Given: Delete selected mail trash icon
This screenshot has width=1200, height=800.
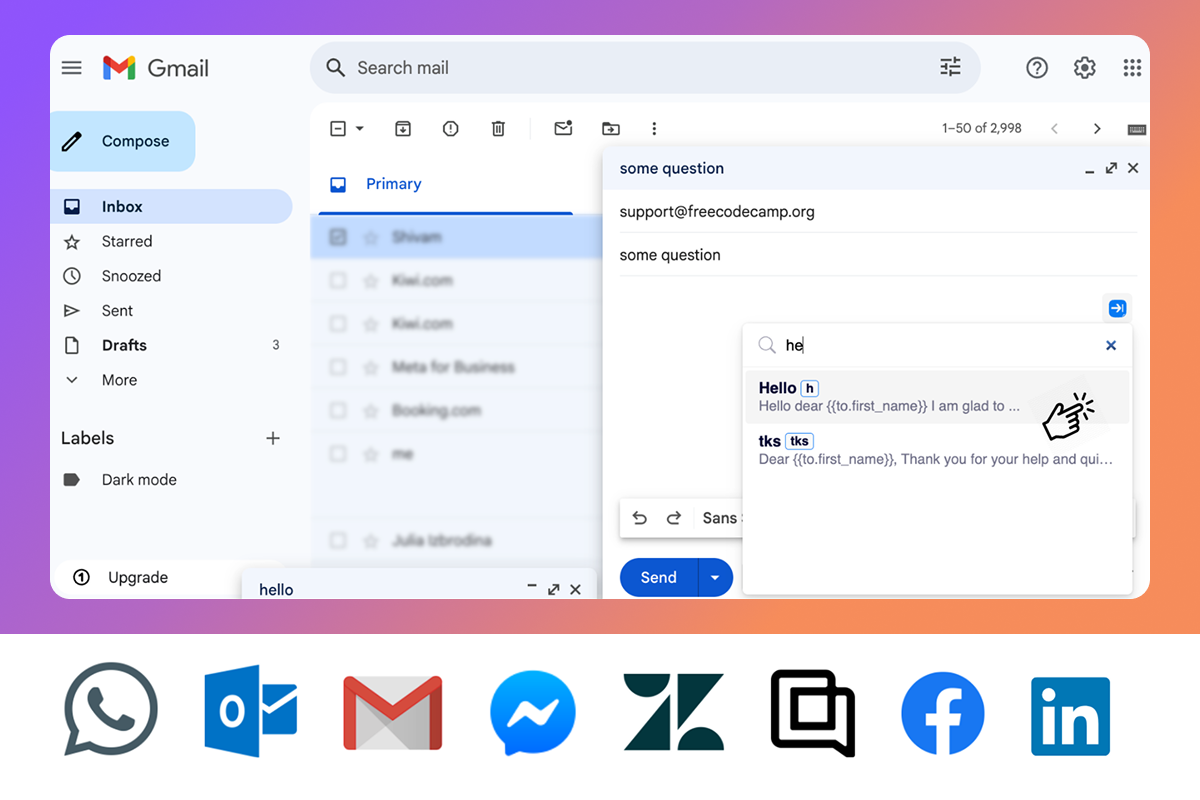Looking at the screenshot, I should pos(498,128).
